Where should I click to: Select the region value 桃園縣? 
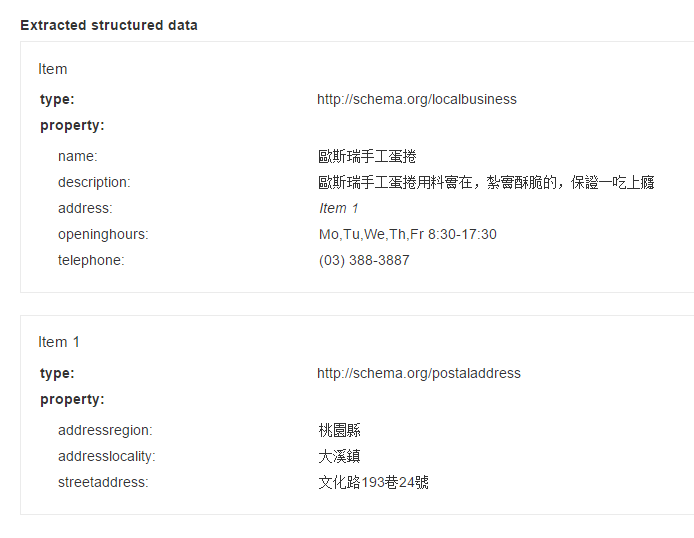tap(339, 430)
